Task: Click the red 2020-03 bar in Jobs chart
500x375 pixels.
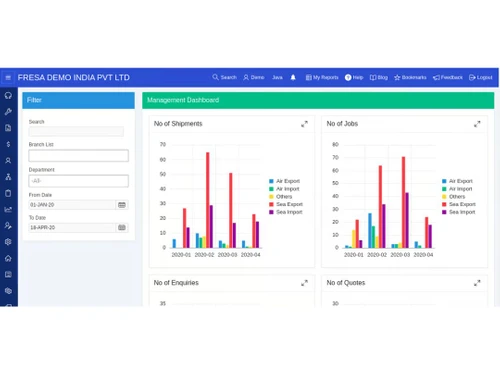Action: click(403, 202)
